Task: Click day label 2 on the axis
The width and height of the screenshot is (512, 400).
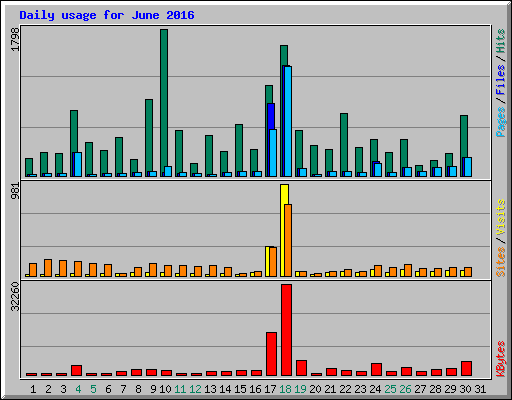Action: pyautogui.click(x=48, y=389)
